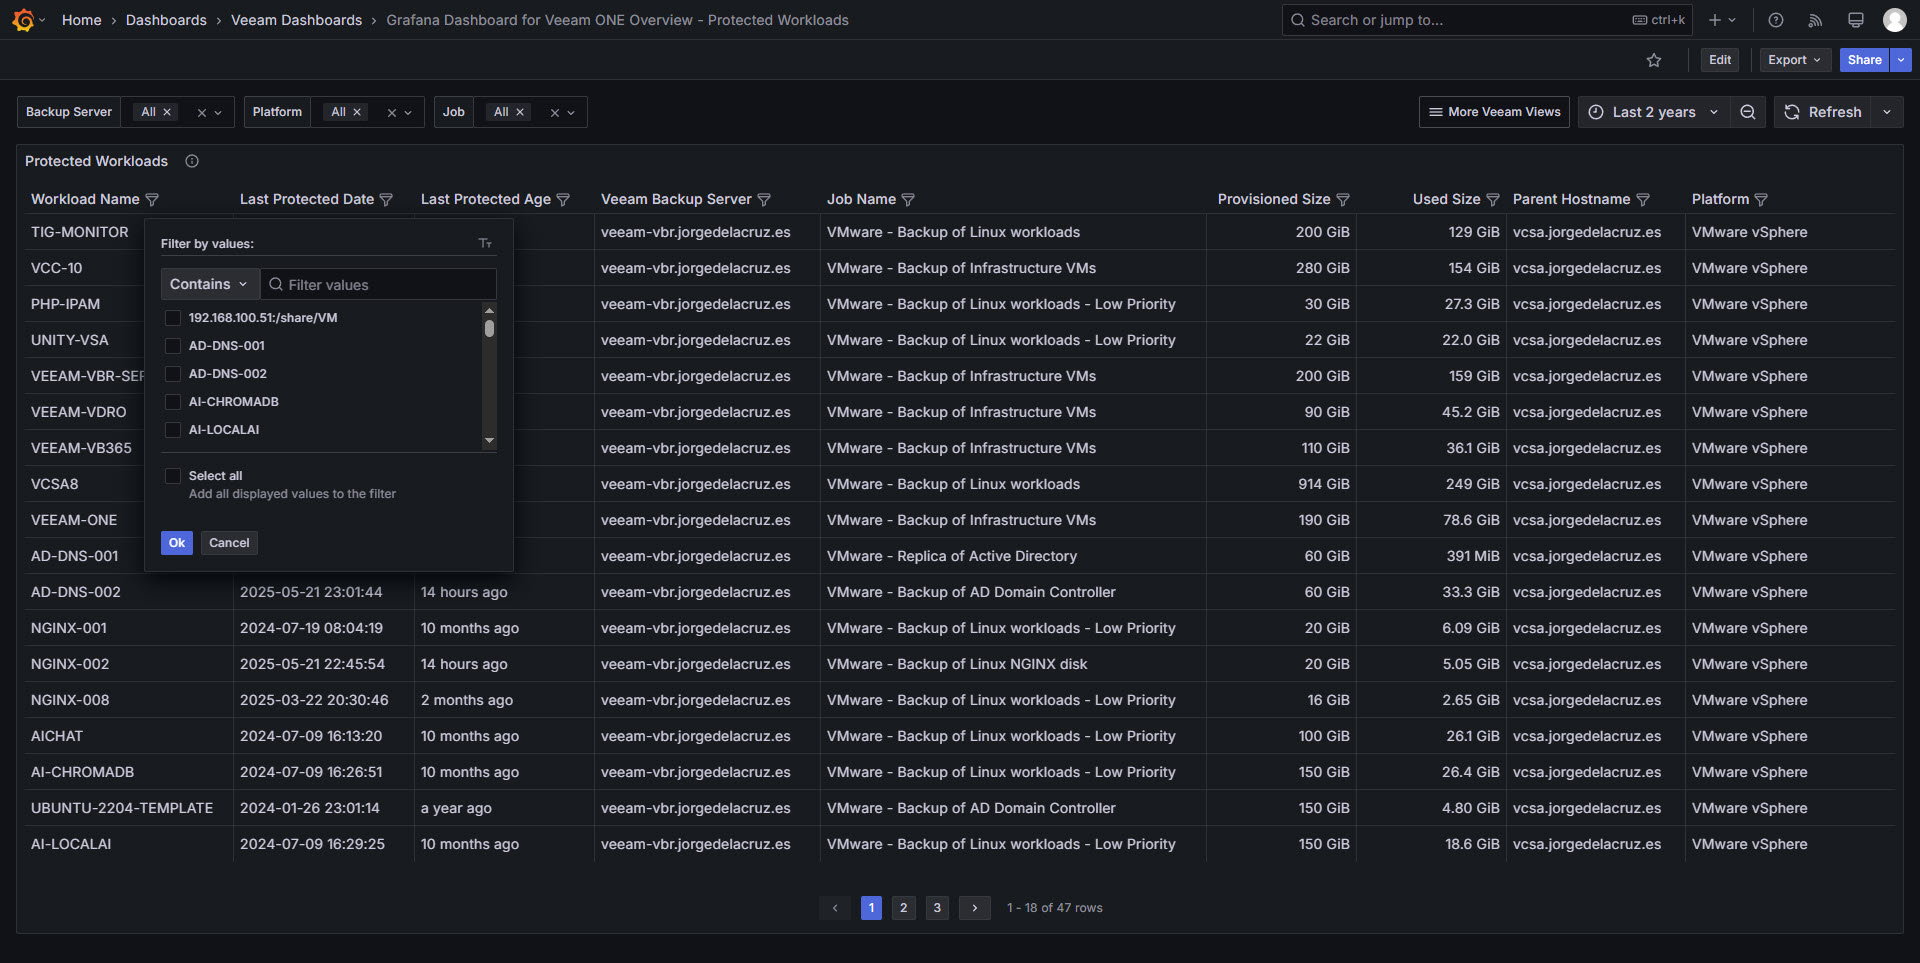Open the news RSS feed icon
This screenshot has height=963, width=1920.
coord(1816,20)
